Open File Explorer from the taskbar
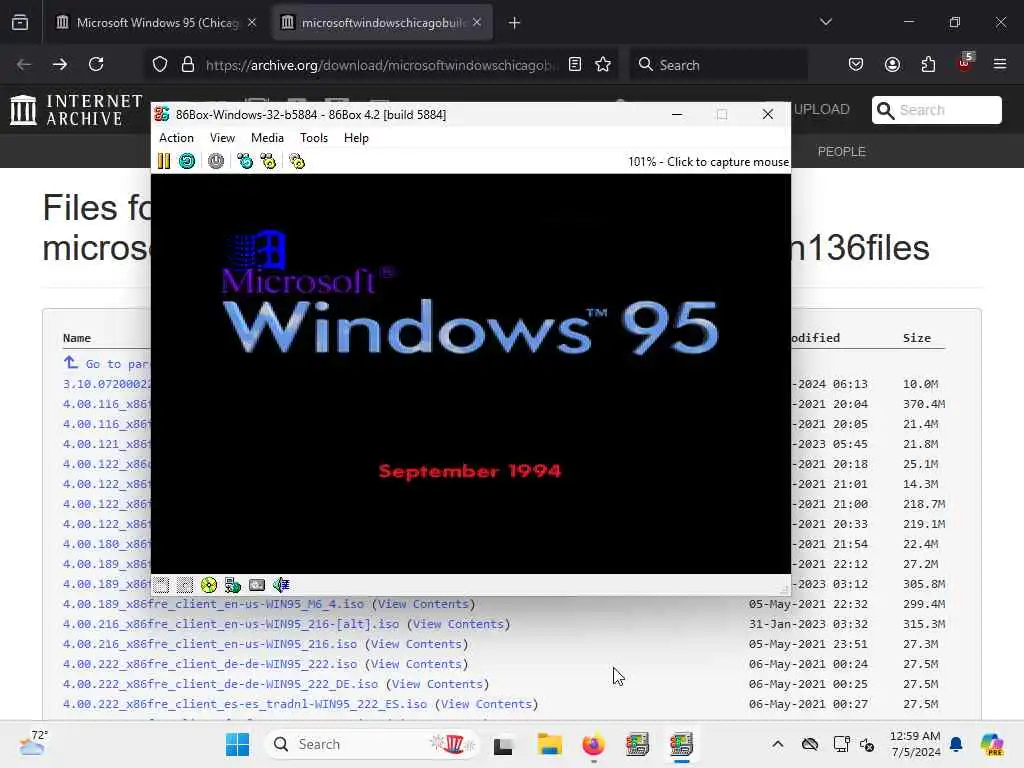1024x768 pixels. (x=549, y=744)
